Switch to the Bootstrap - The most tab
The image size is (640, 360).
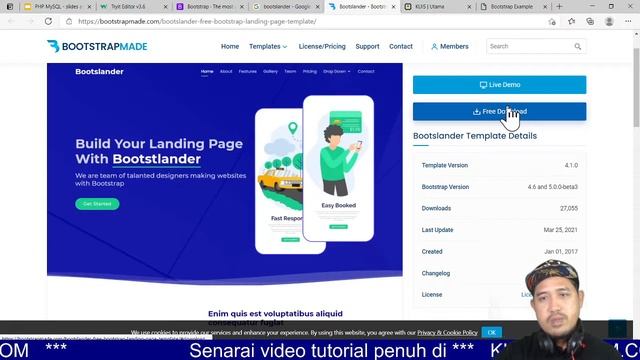[210, 7]
